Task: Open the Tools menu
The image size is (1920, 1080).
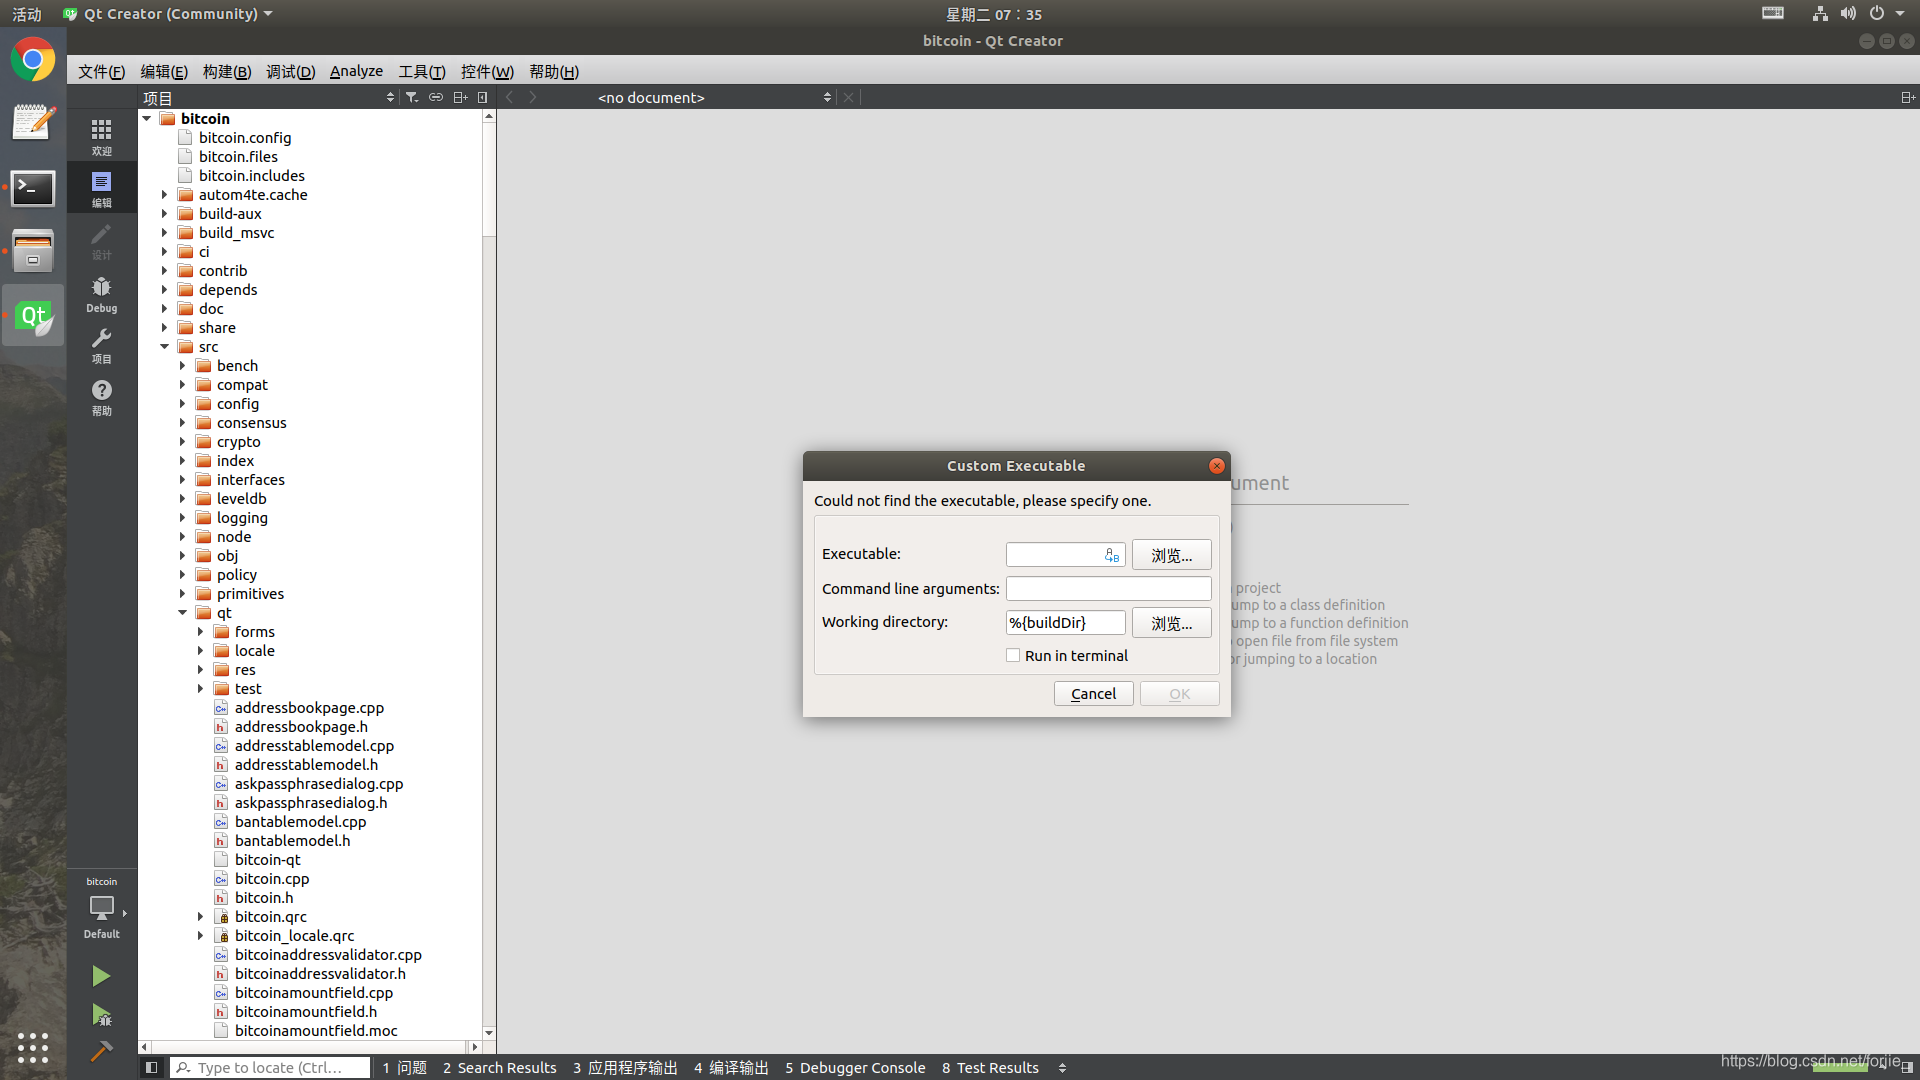Action: (422, 71)
